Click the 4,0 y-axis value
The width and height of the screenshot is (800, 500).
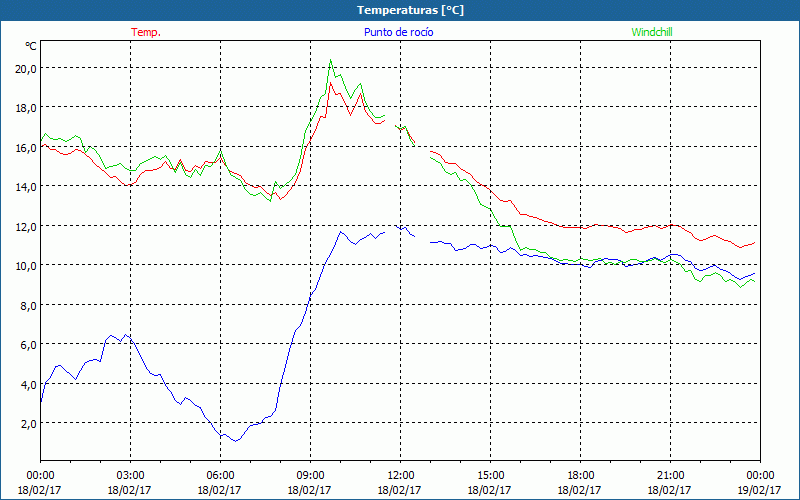coord(28,385)
